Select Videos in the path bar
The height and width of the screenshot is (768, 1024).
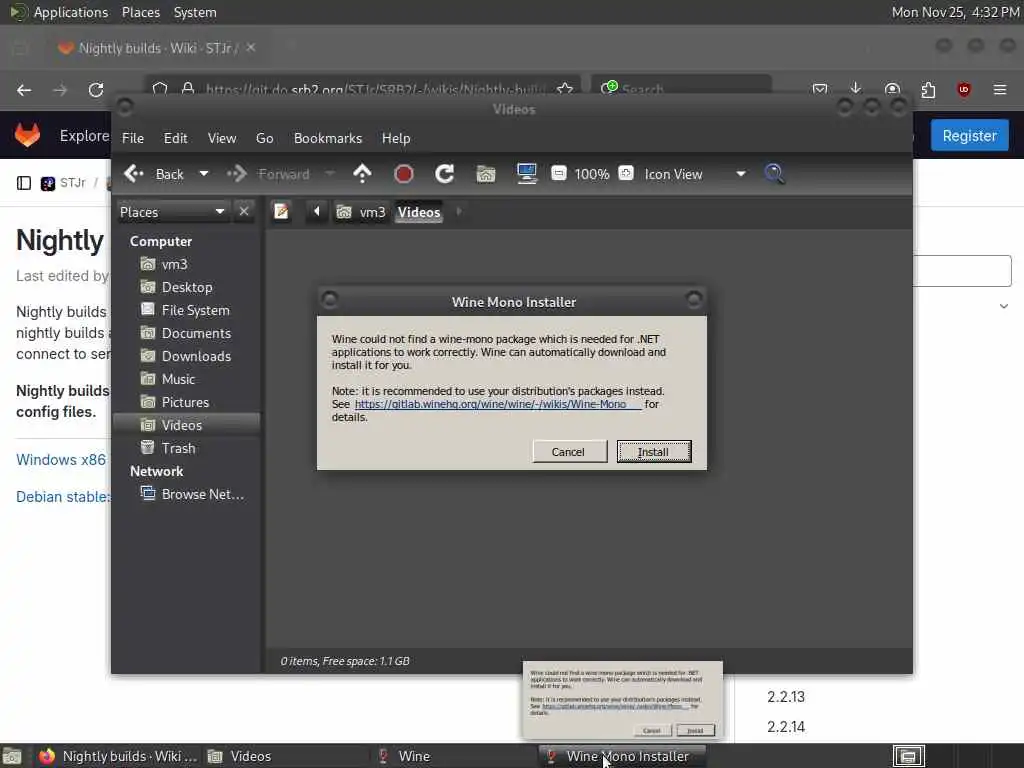click(419, 212)
